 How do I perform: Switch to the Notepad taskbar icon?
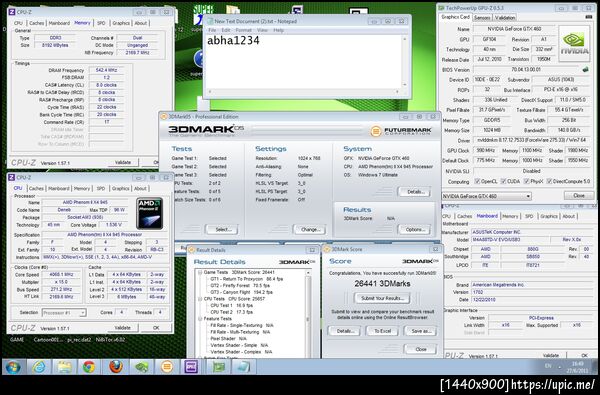pos(243,367)
